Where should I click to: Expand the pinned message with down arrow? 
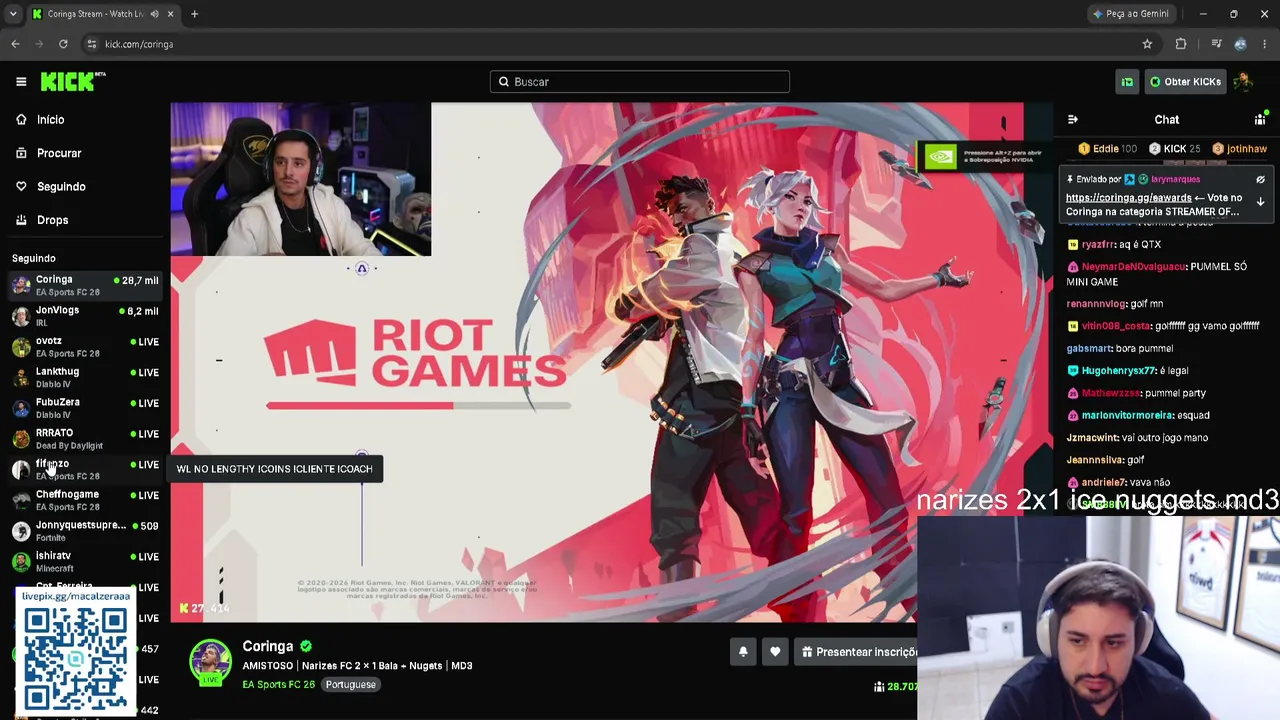[1260, 202]
